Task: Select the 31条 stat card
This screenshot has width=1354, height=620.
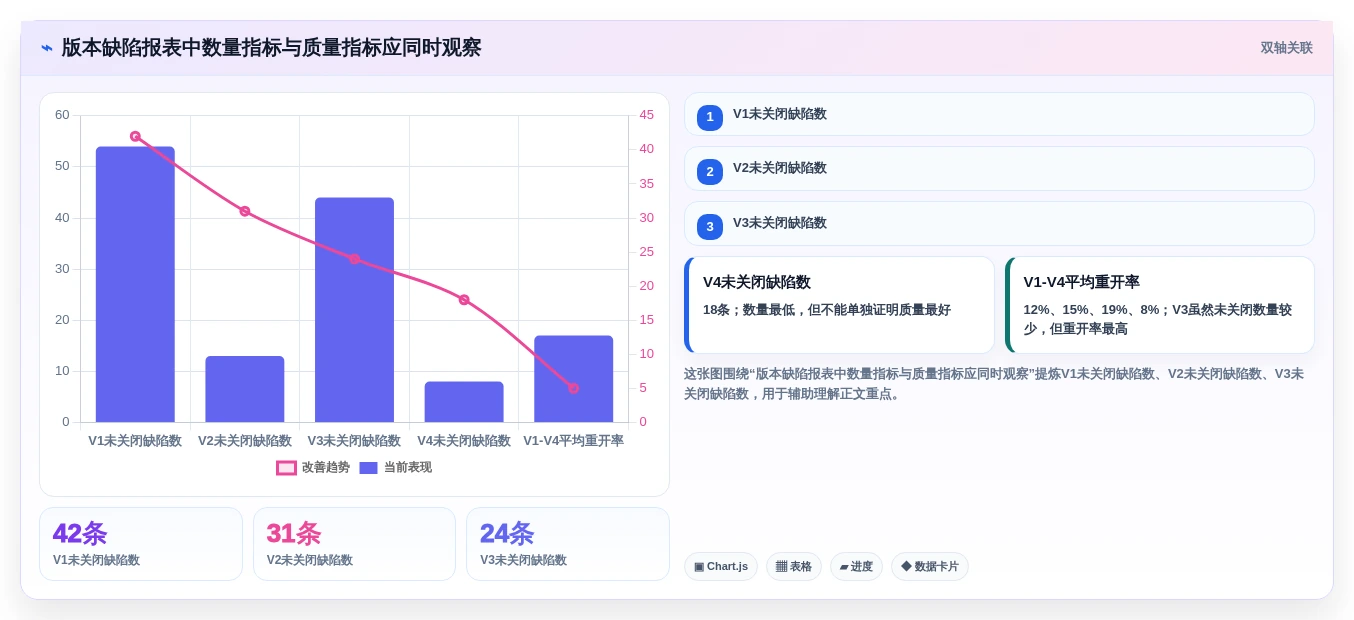Action: [x=354, y=544]
